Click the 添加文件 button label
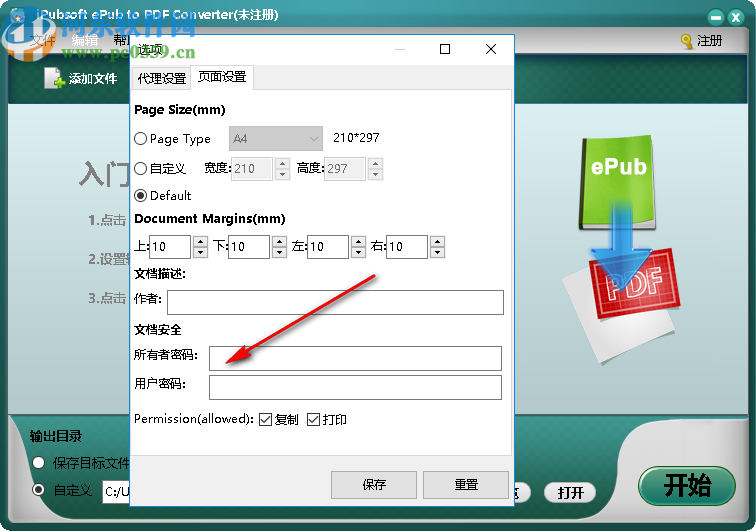The width and height of the screenshot is (756, 531). click(x=93, y=79)
